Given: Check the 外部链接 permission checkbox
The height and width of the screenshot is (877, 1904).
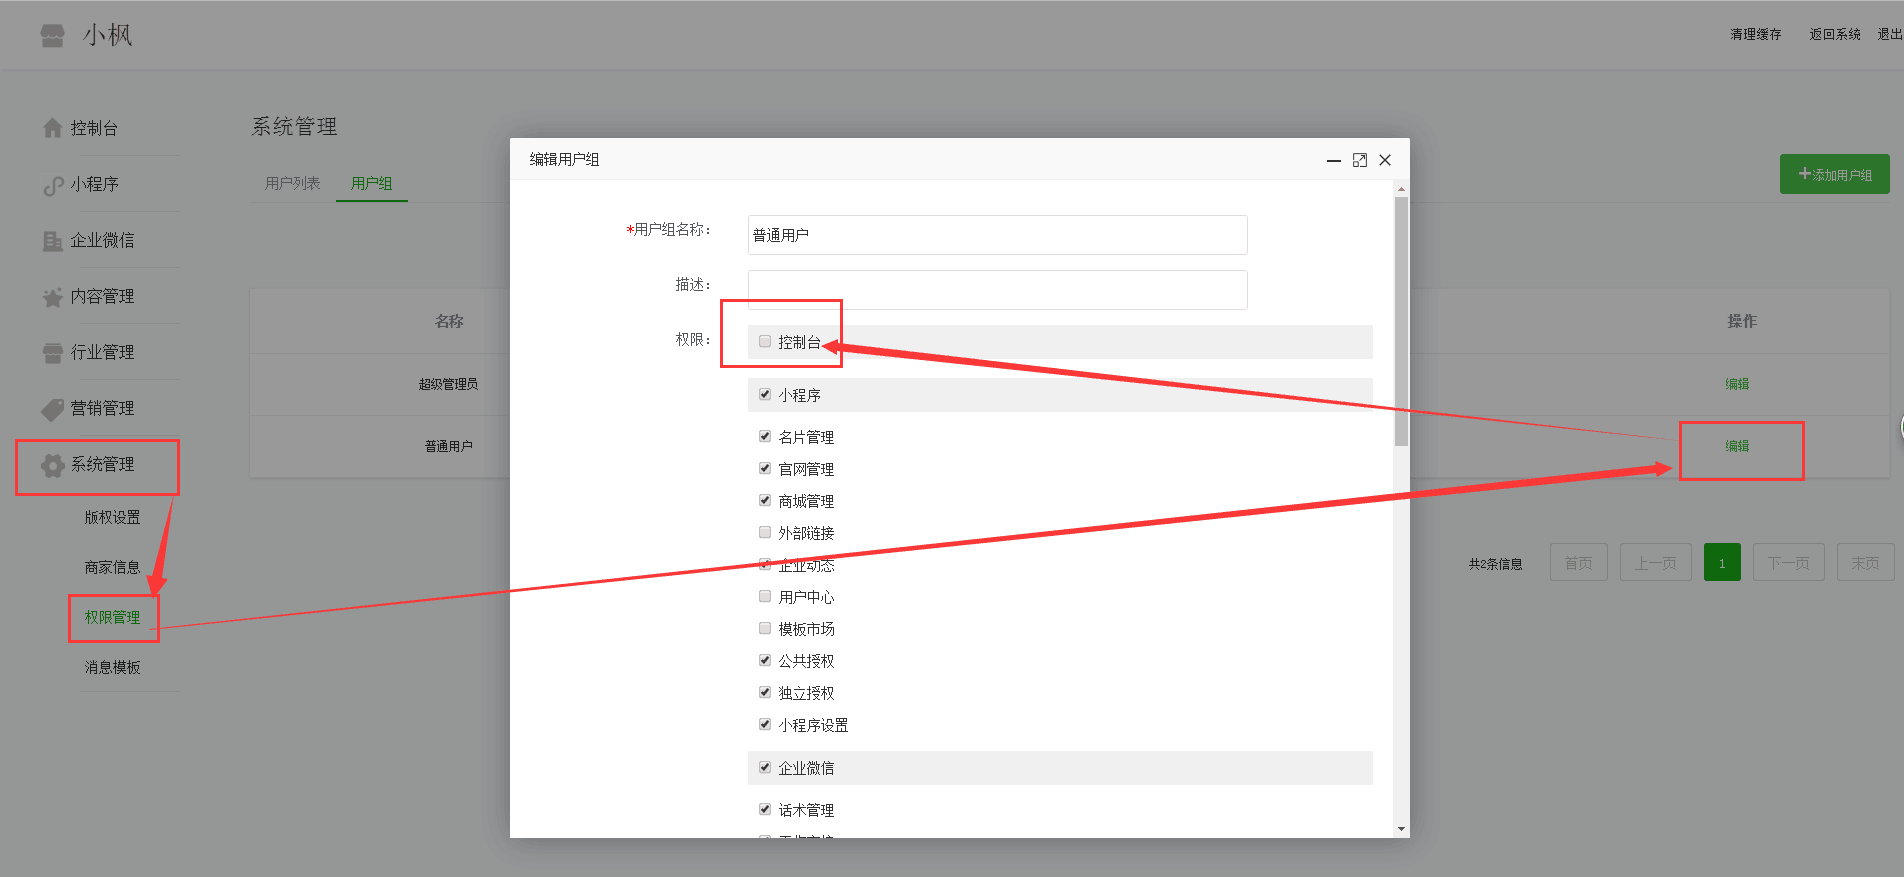Looking at the screenshot, I should pos(765,533).
